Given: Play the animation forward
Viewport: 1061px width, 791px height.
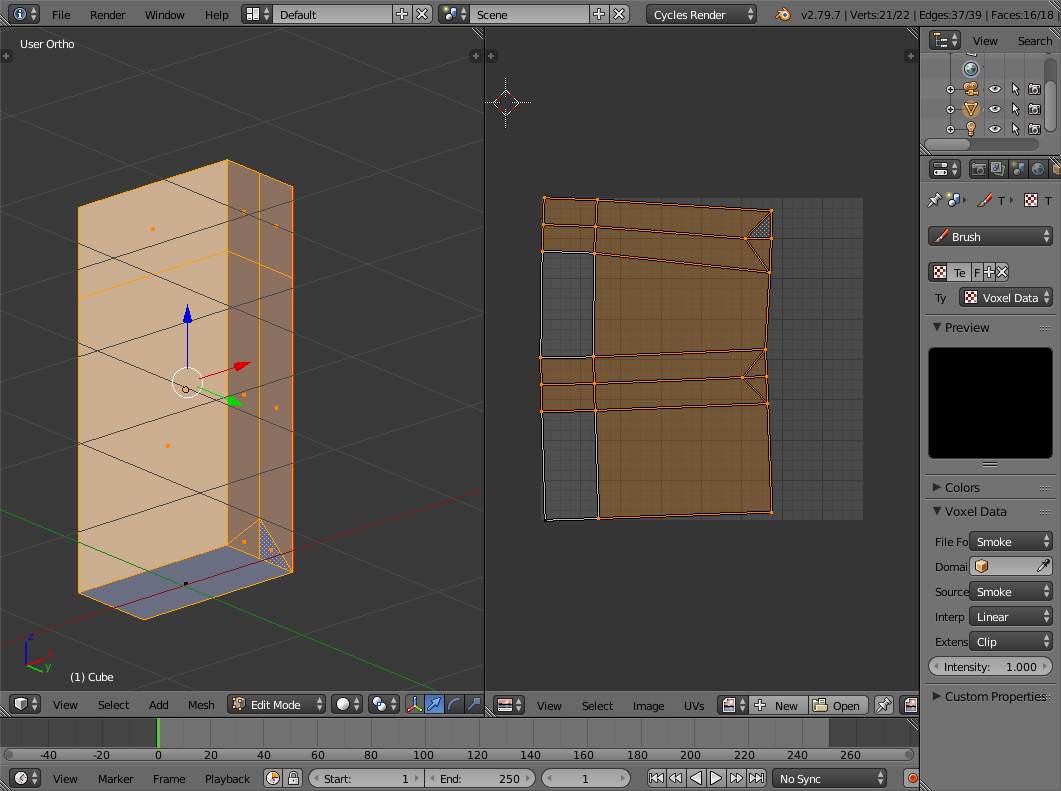Looking at the screenshot, I should tap(715, 778).
